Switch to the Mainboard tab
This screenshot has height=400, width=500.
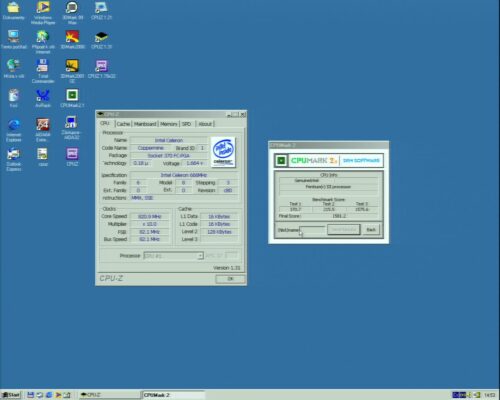tap(145, 124)
